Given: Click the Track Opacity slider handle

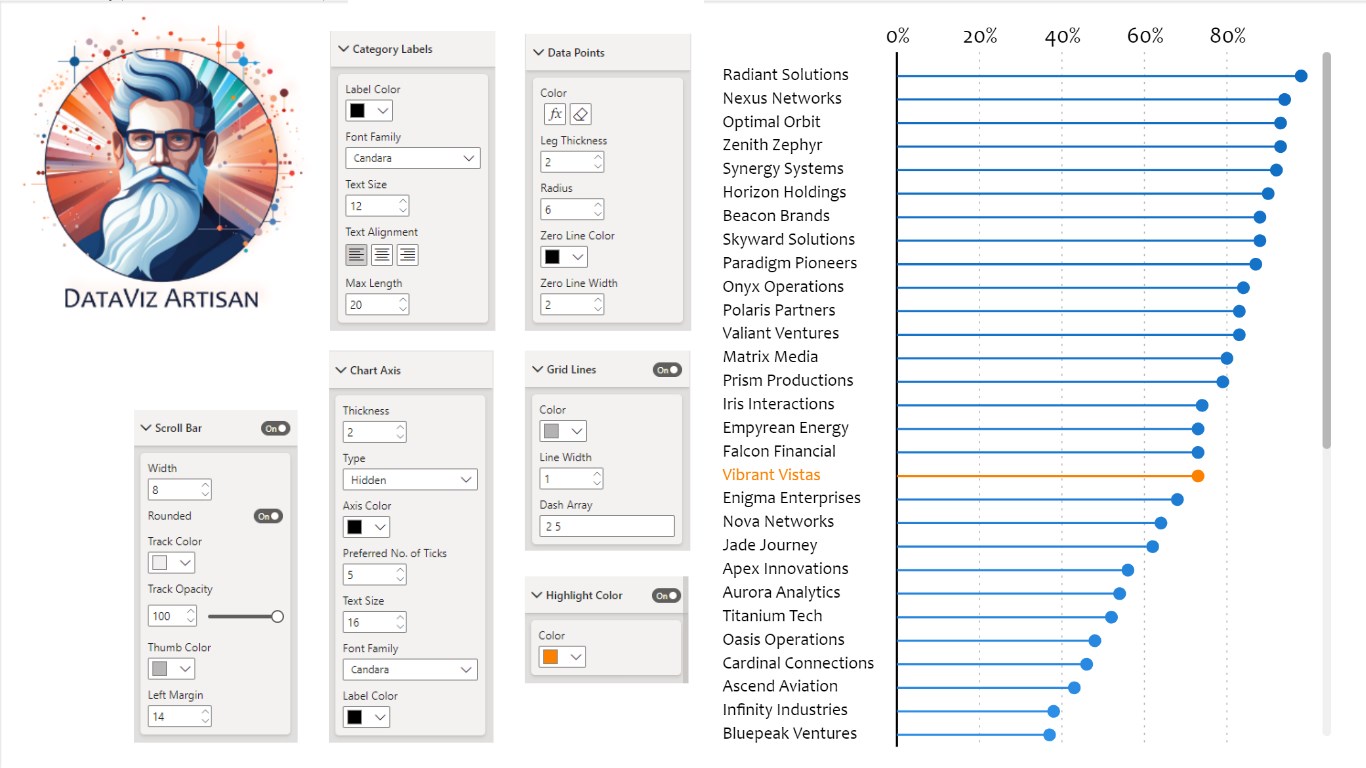Looking at the screenshot, I should pos(277,617).
